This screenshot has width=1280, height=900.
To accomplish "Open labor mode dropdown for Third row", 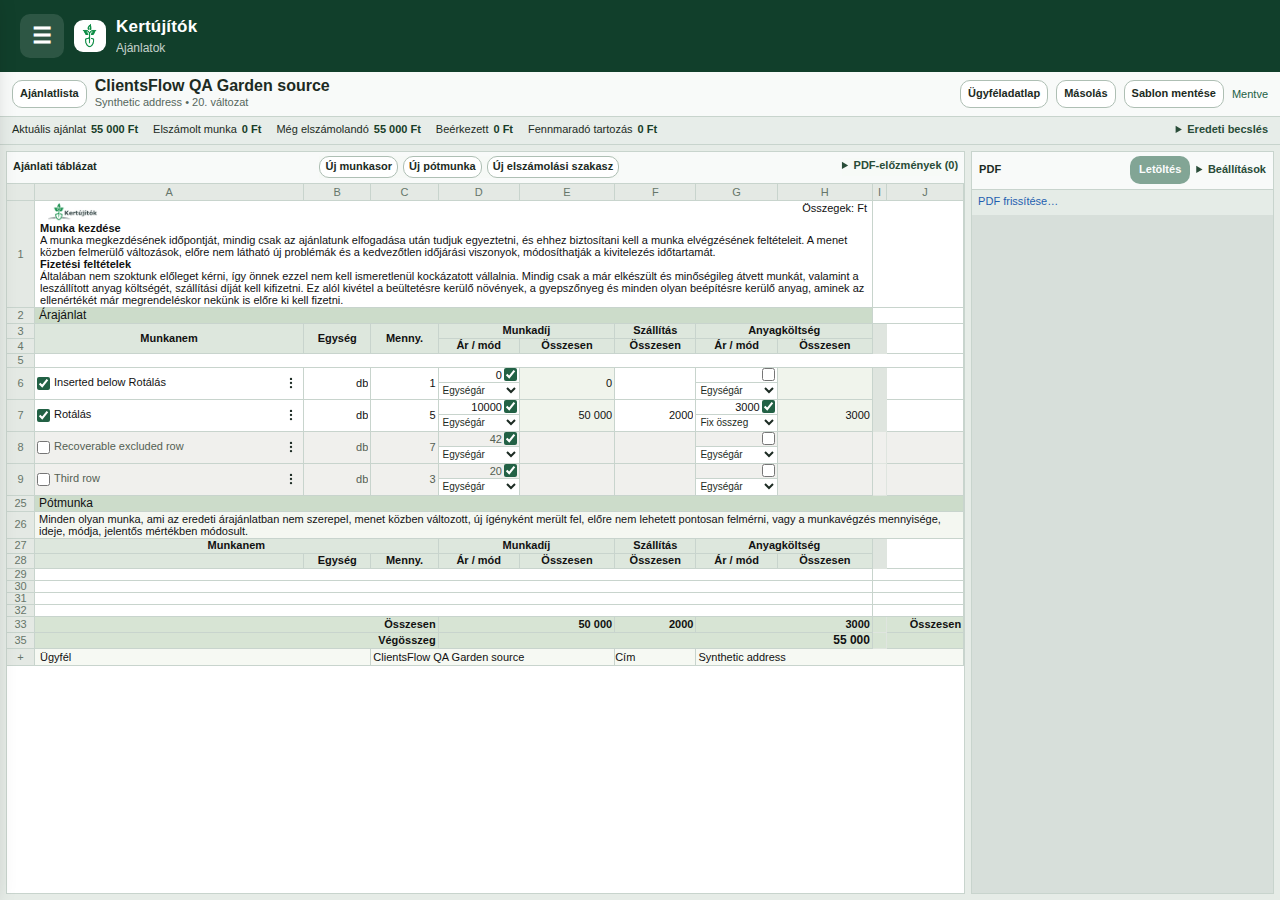I will click(479, 486).
